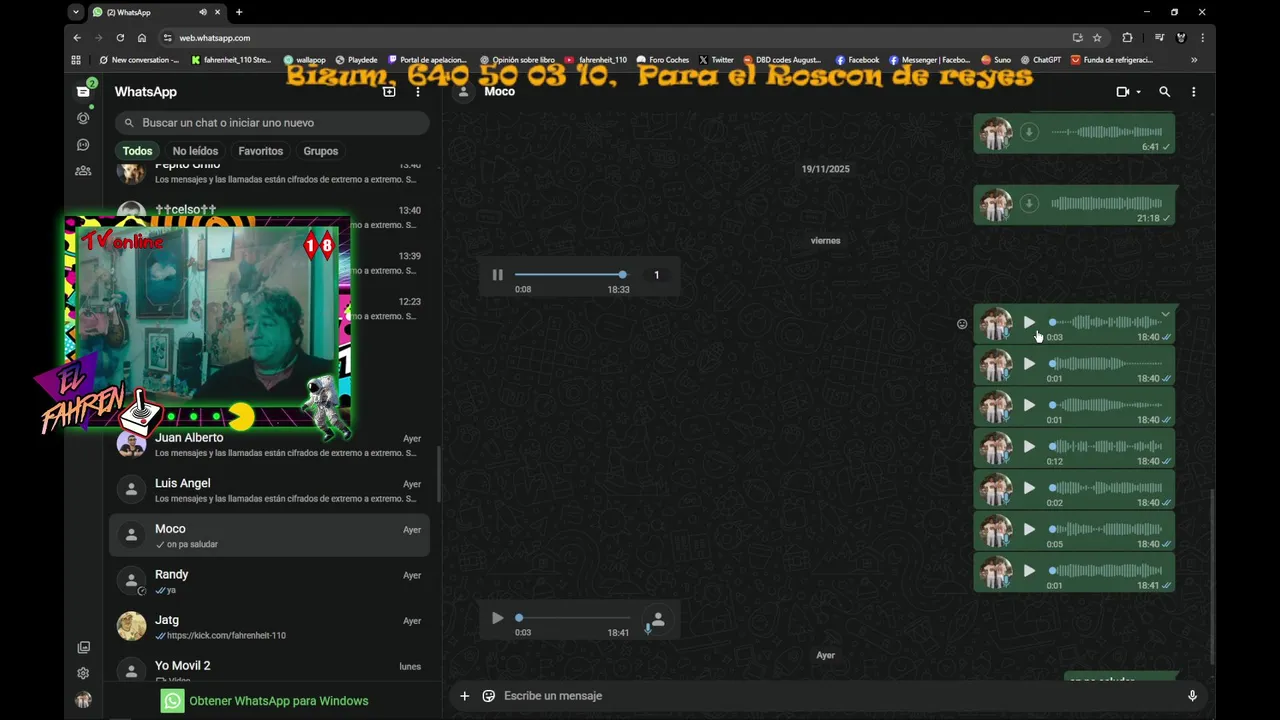Go to Chrome home page
This screenshot has width=1280, height=720.
point(142,38)
